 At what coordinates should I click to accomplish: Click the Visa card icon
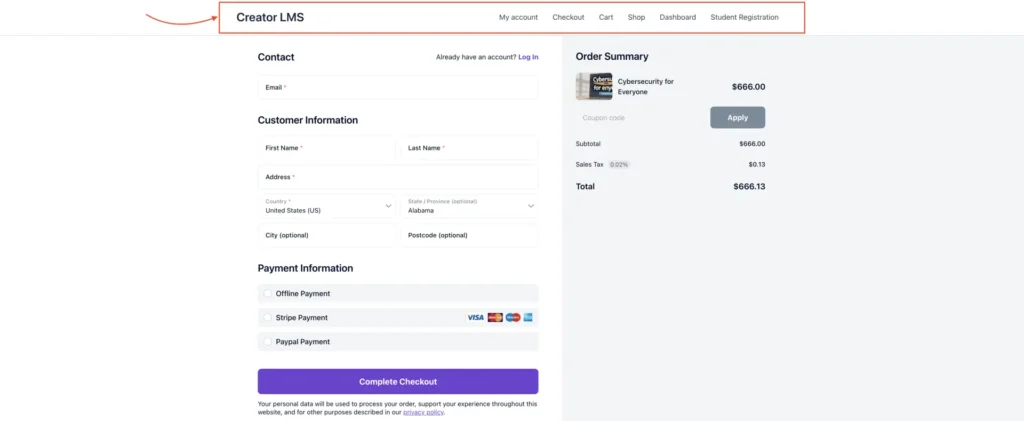[475, 317]
